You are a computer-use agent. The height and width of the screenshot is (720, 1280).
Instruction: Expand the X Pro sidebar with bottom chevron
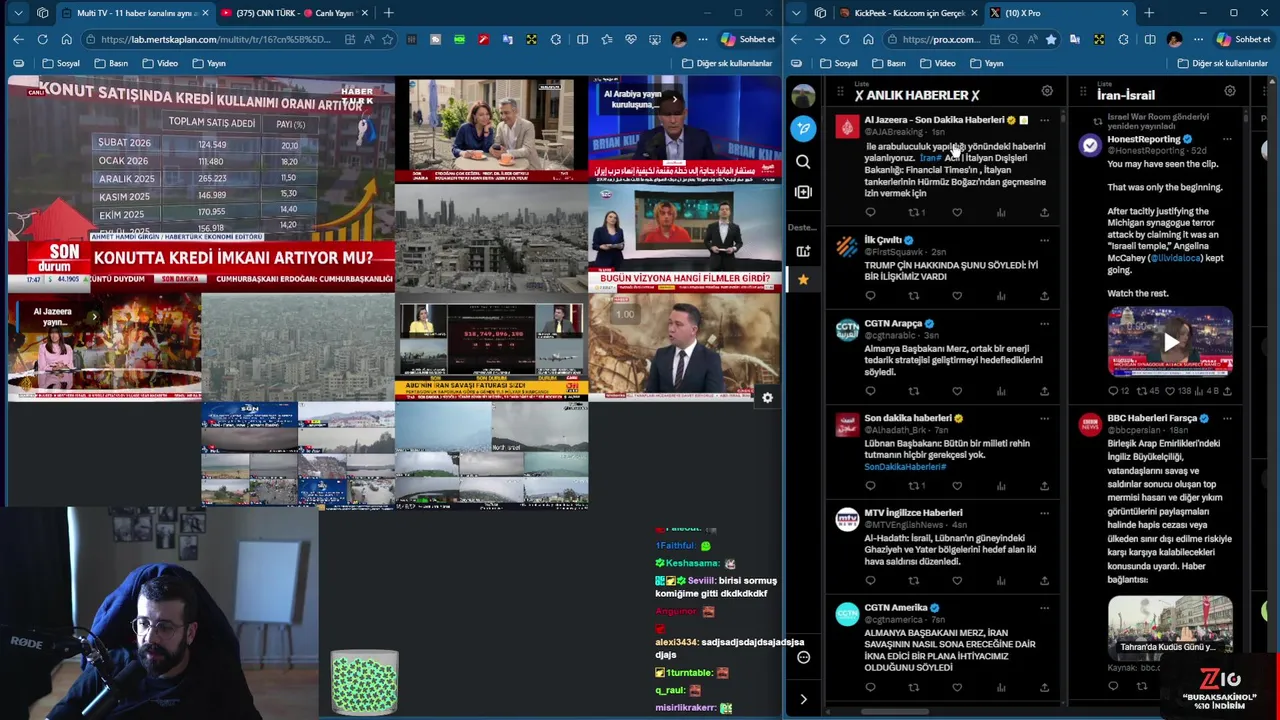803,699
